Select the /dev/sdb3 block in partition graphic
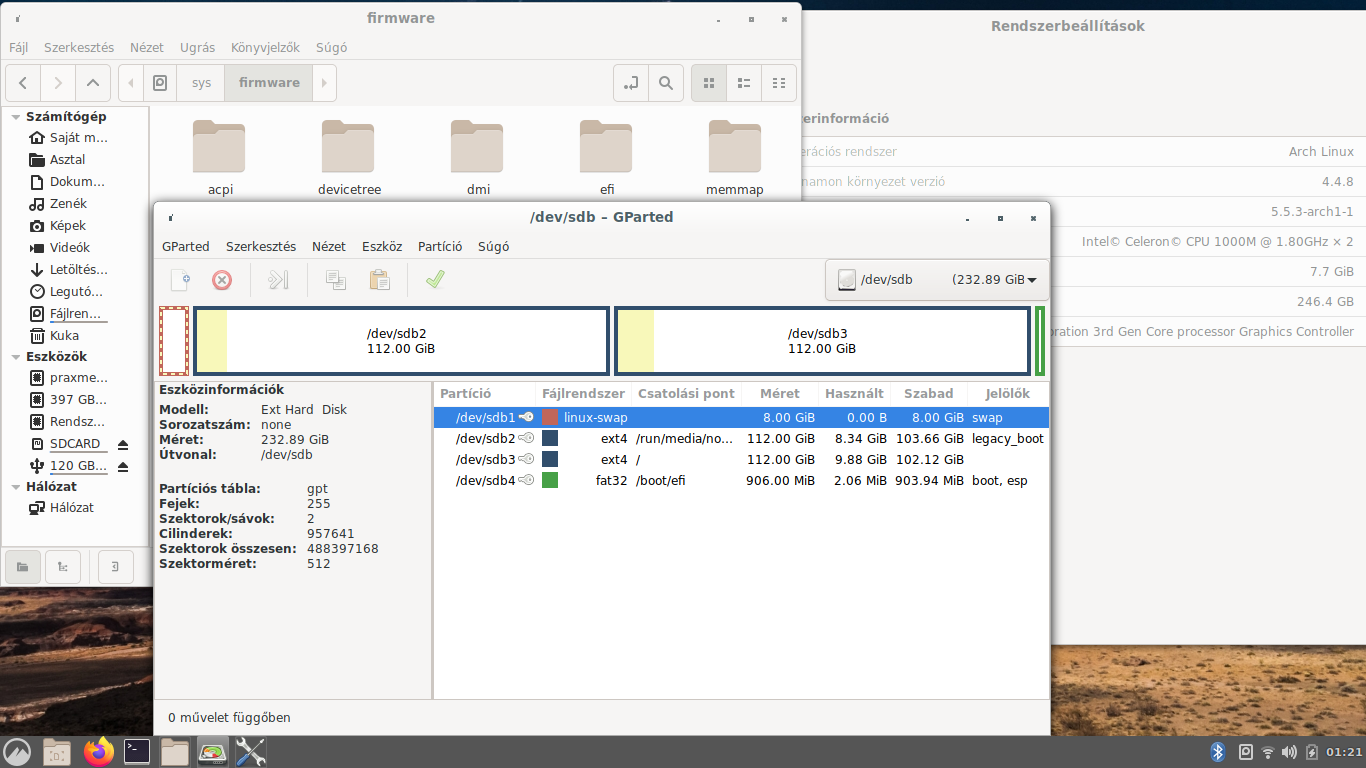1366x768 pixels. (x=822, y=341)
